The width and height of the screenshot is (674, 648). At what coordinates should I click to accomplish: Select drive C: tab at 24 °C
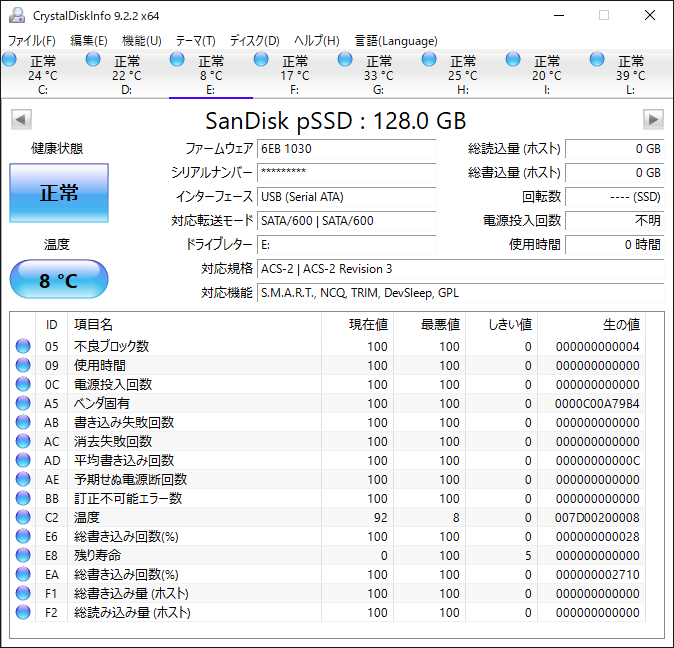43,74
